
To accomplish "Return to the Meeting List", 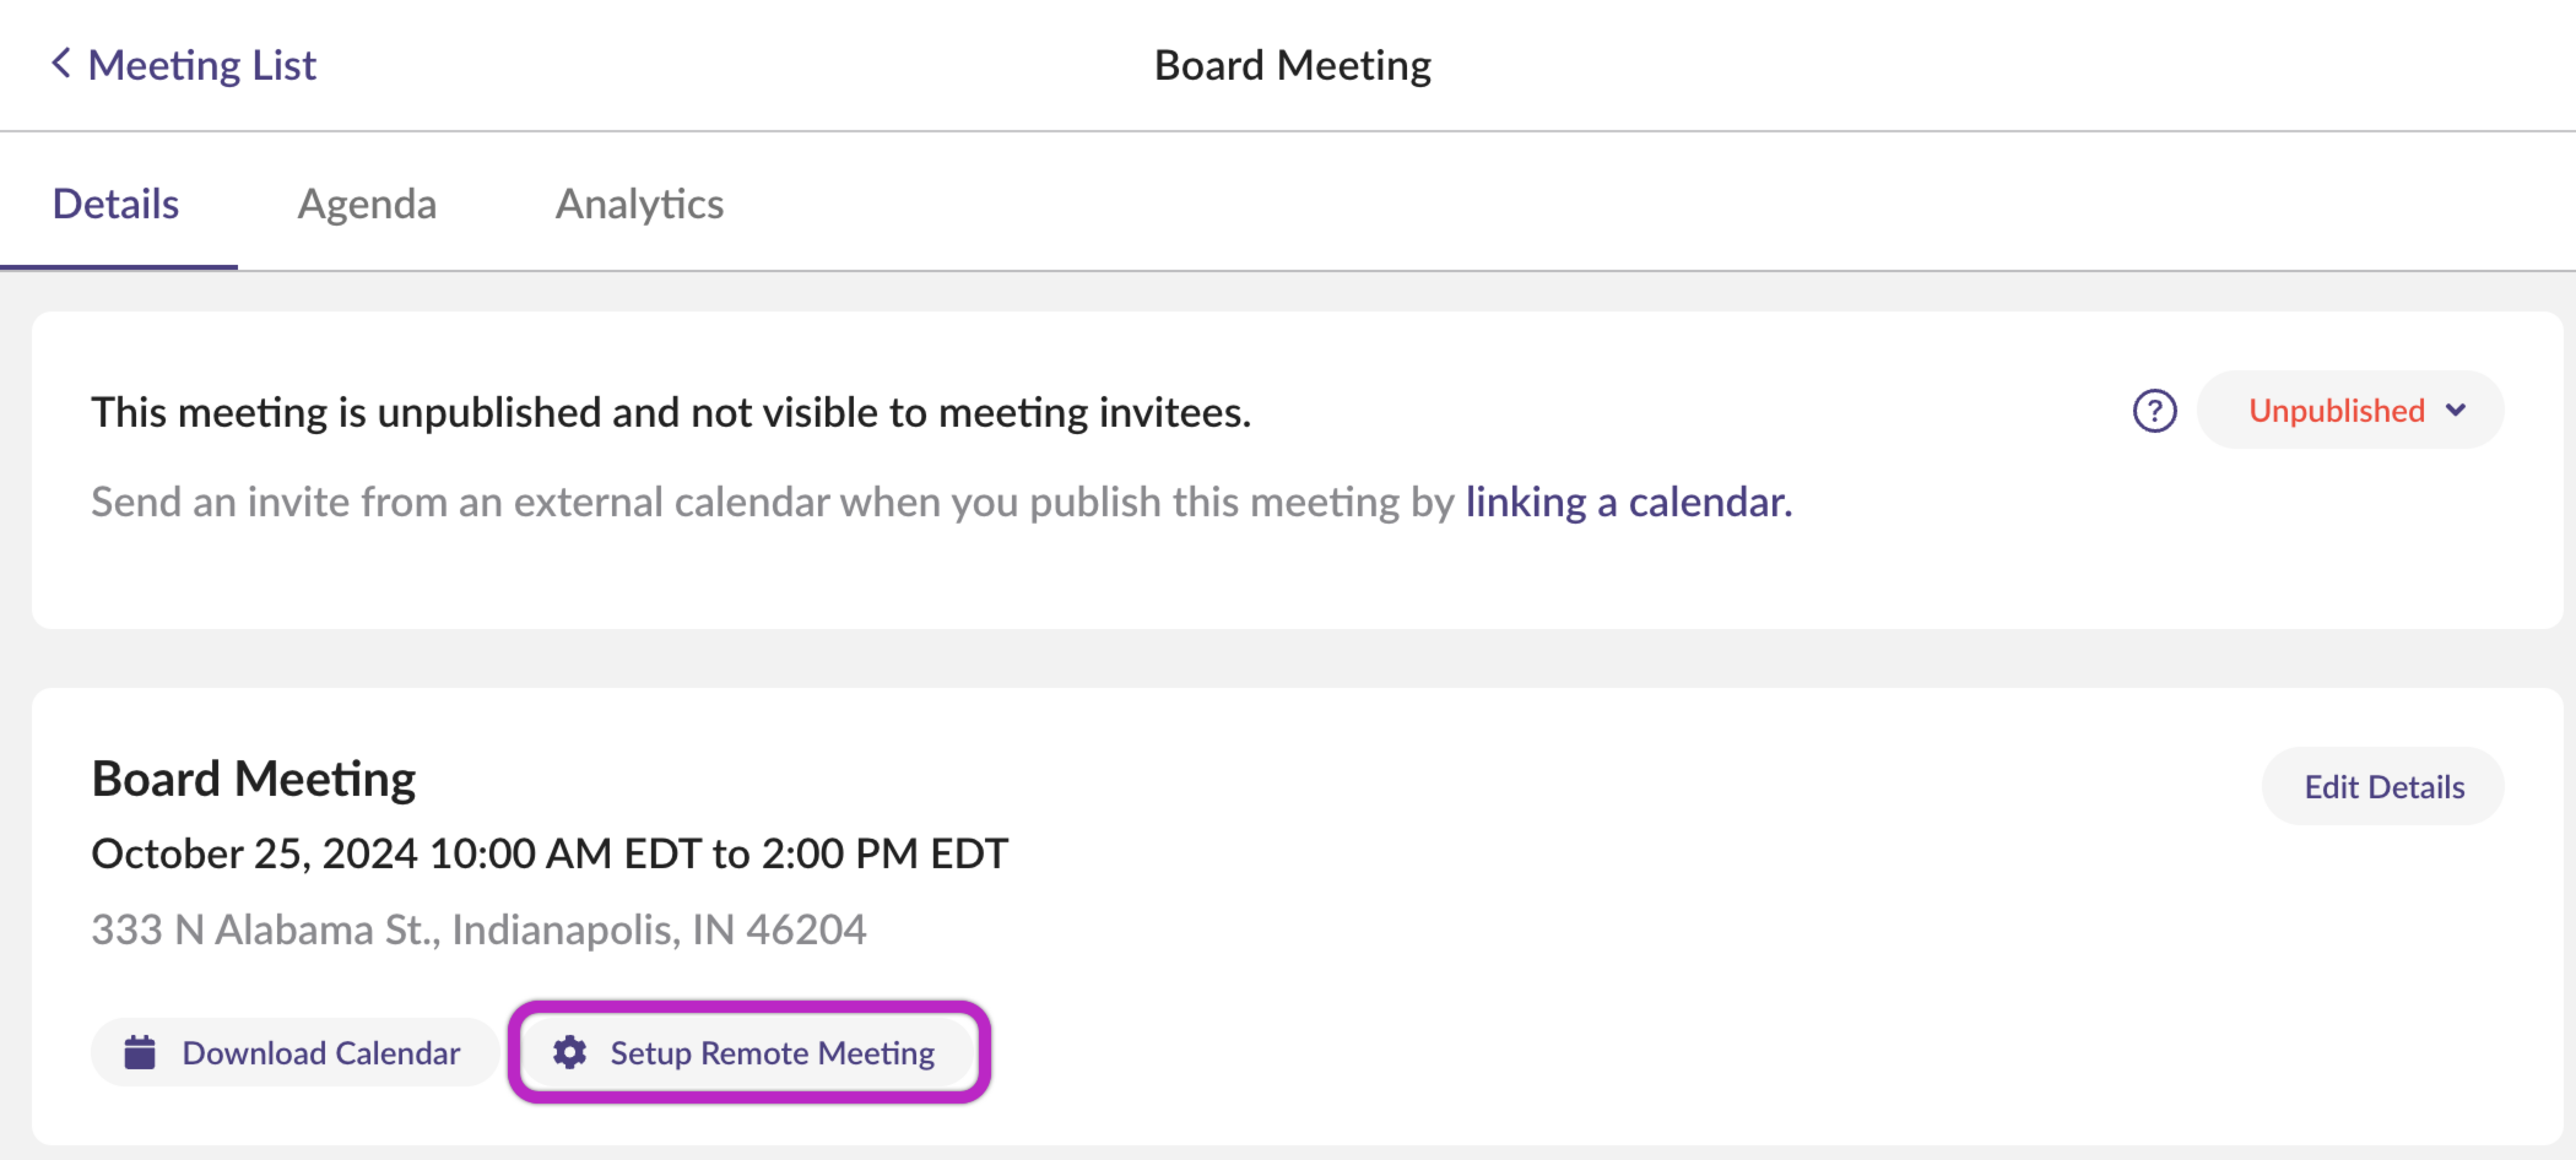I will point(184,65).
